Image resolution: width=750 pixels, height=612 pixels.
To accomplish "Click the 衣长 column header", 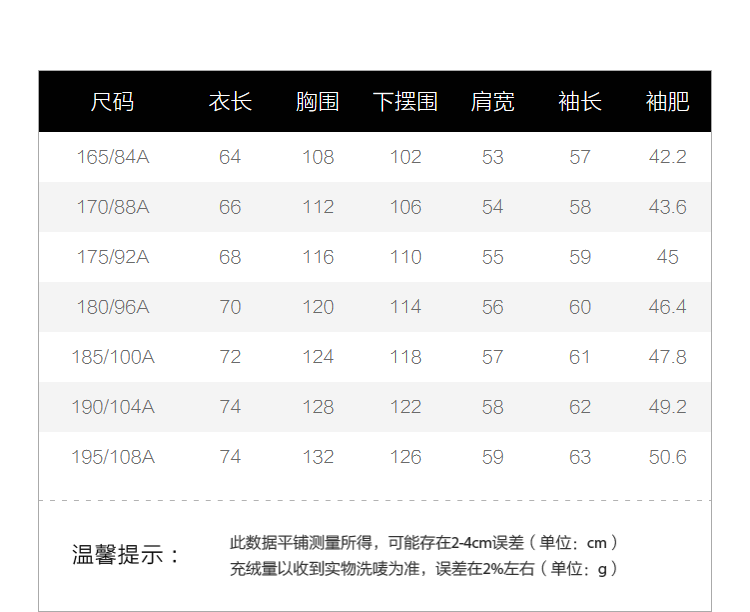I will pos(230,102).
